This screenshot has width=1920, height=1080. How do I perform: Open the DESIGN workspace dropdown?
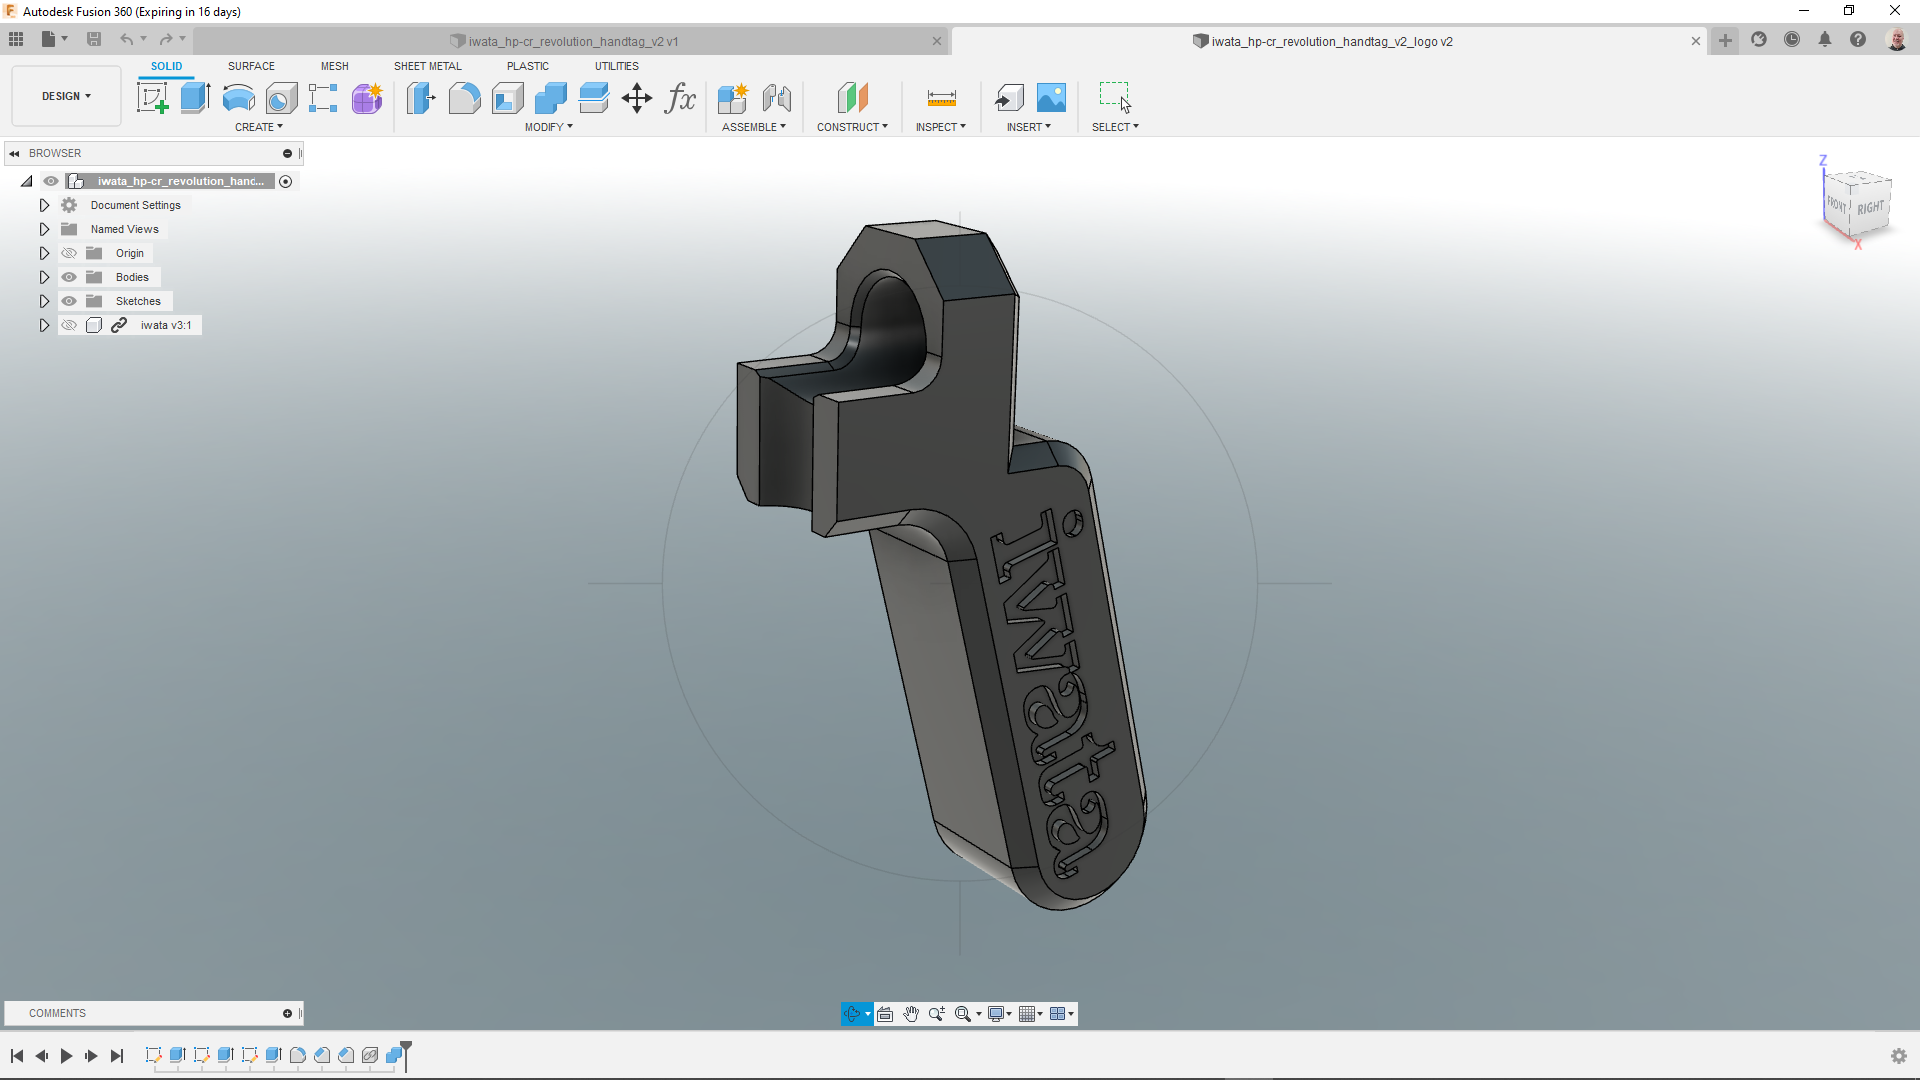(x=66, y=96)
